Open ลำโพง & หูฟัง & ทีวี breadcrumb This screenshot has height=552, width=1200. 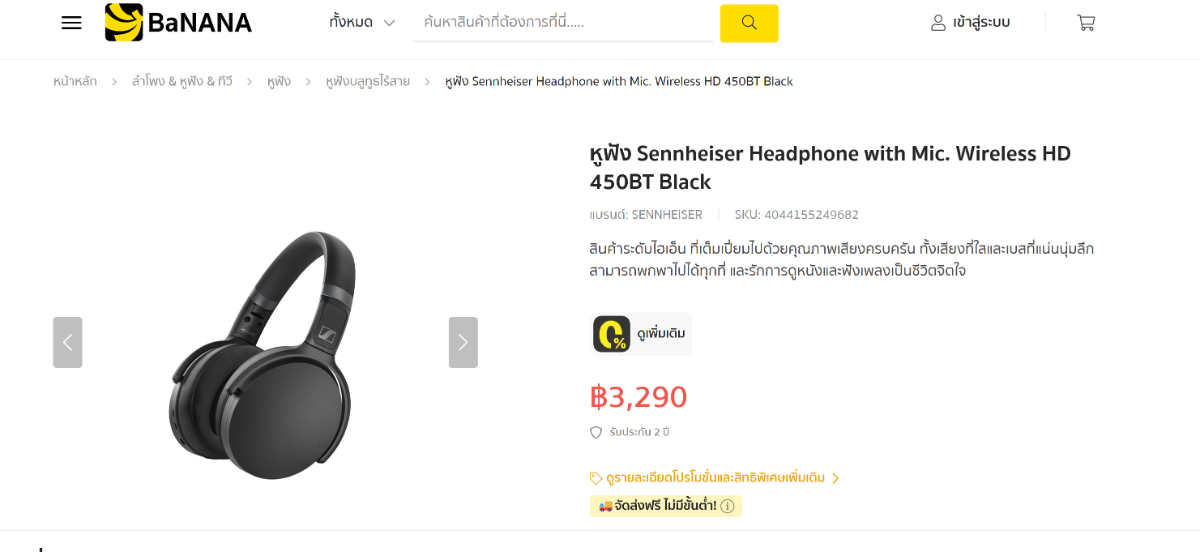coord(182,81)
